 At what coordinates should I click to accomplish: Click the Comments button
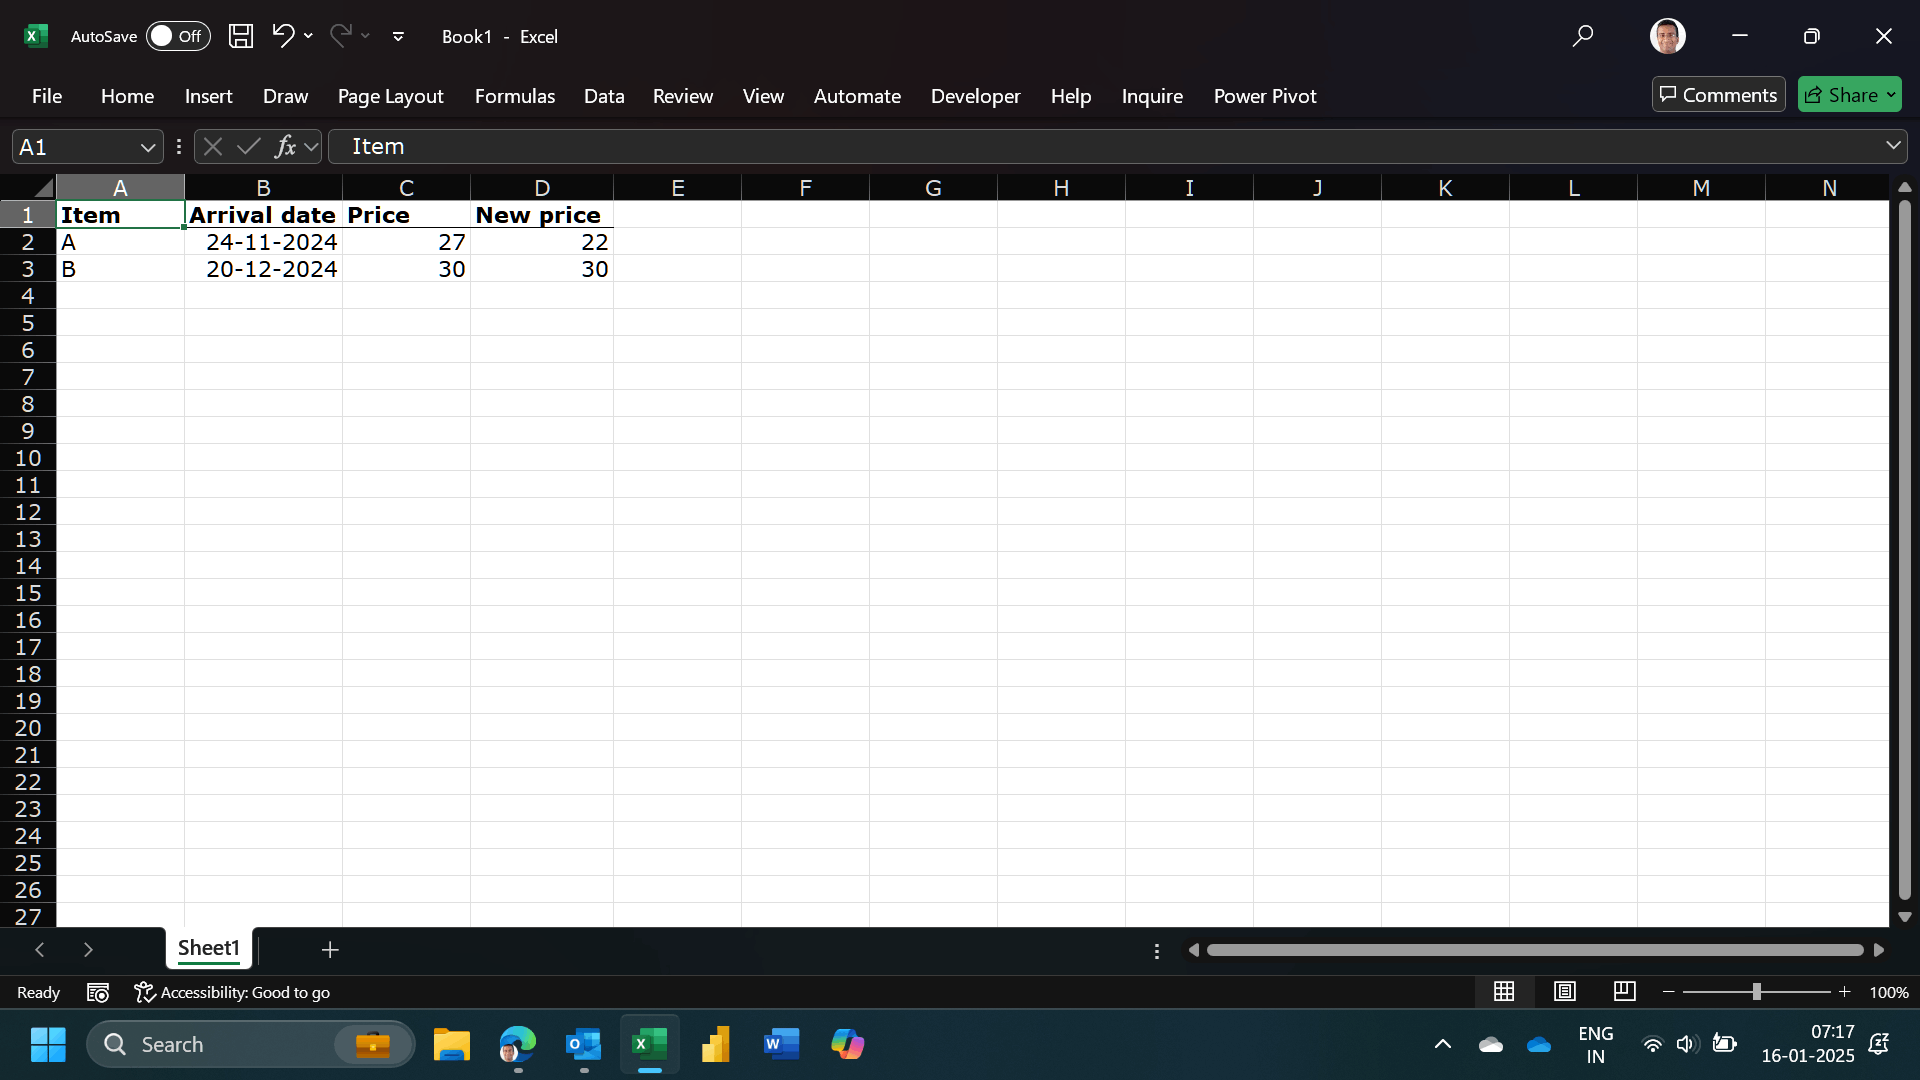click(1718, 95)
